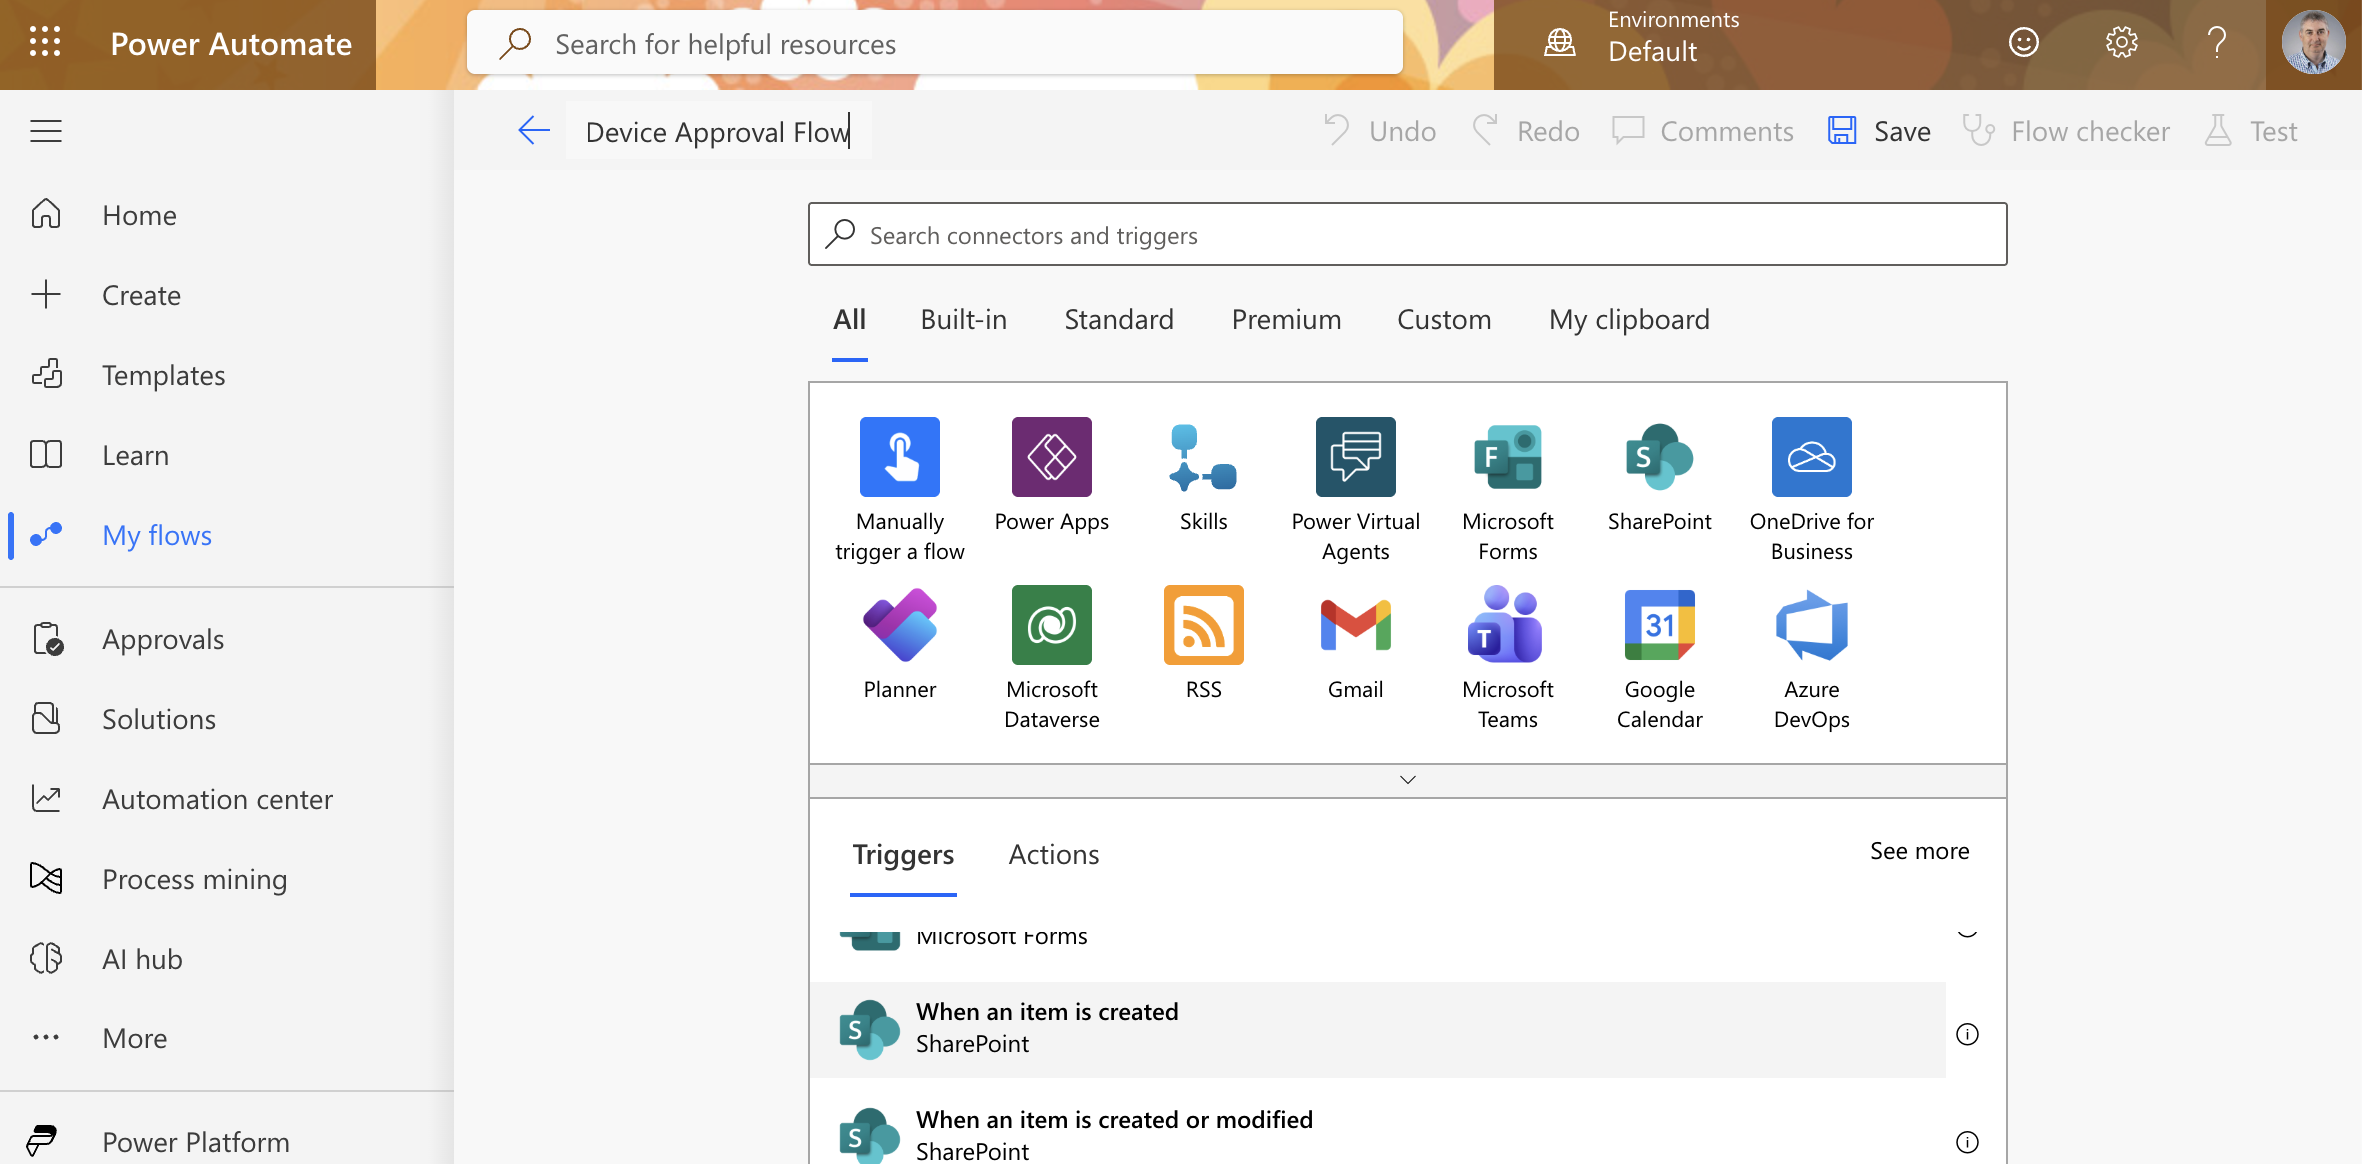Click the Power Automate title
Image resolution: width=2362 pixels, height=1164 pixels.
point(231,44)
